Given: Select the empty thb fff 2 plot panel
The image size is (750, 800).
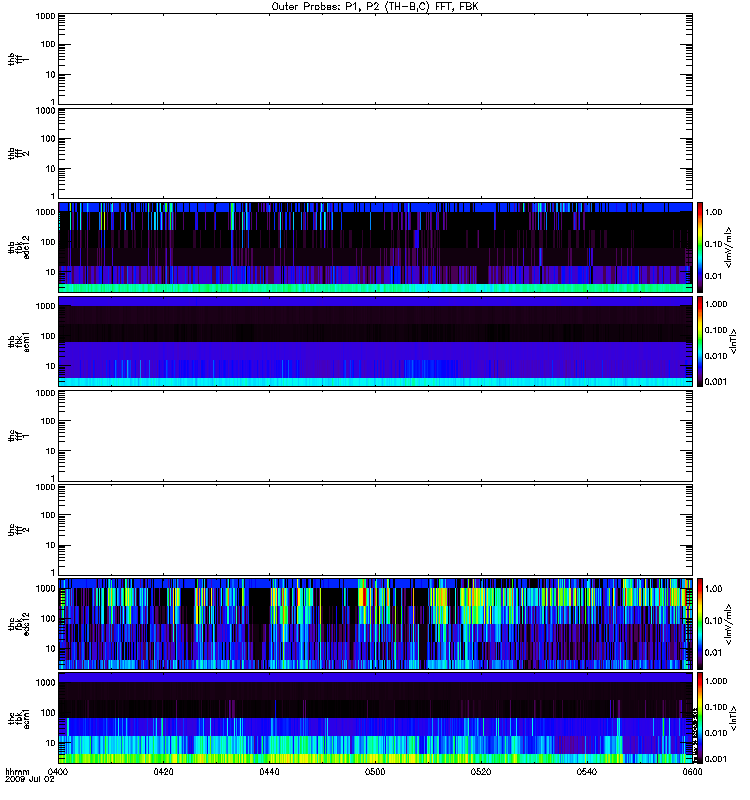Looking at the screenshot, I should [x=375, y=153].
